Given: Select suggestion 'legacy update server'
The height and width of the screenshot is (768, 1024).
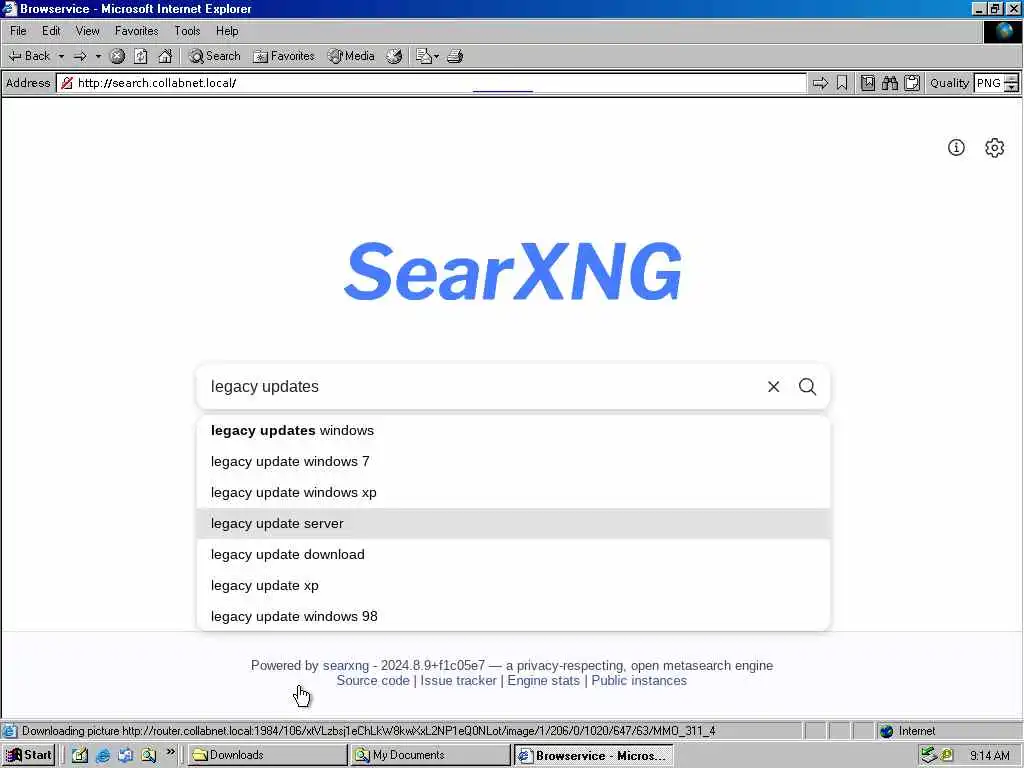Looking at the screenshot, I should [513, 524].
